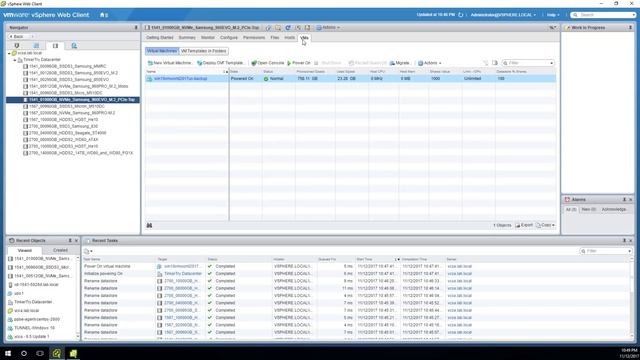Select VMs and Templates navigator tab icon
Screen dimensions: 640x360
point(36,46)
